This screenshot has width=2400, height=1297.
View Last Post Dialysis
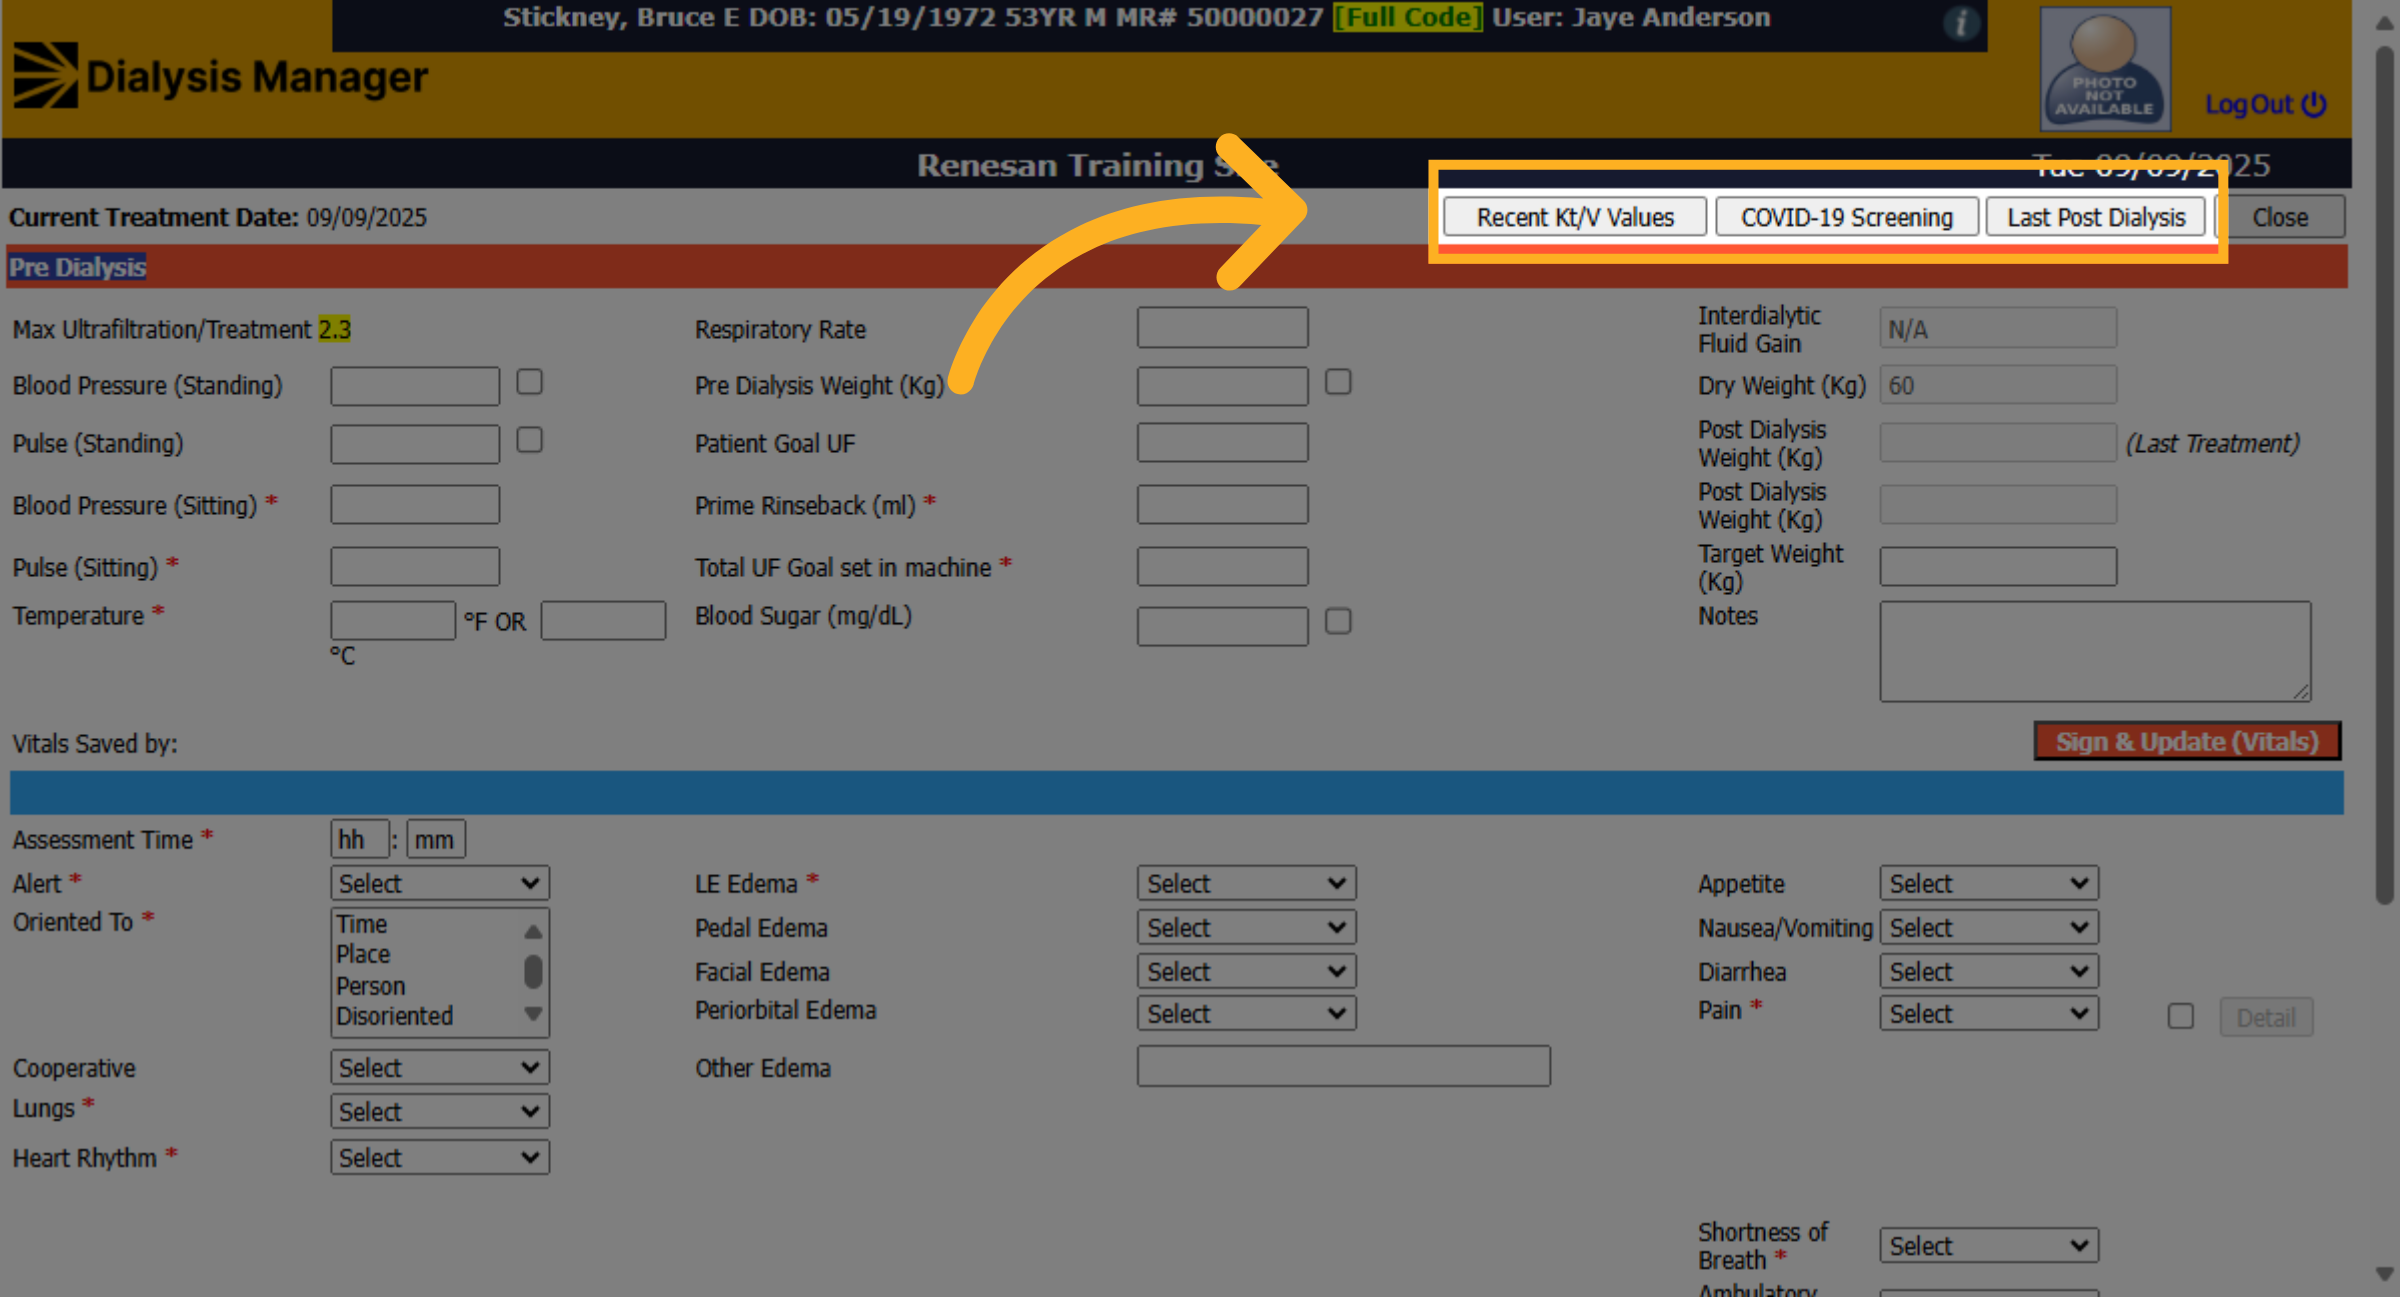2096,217
